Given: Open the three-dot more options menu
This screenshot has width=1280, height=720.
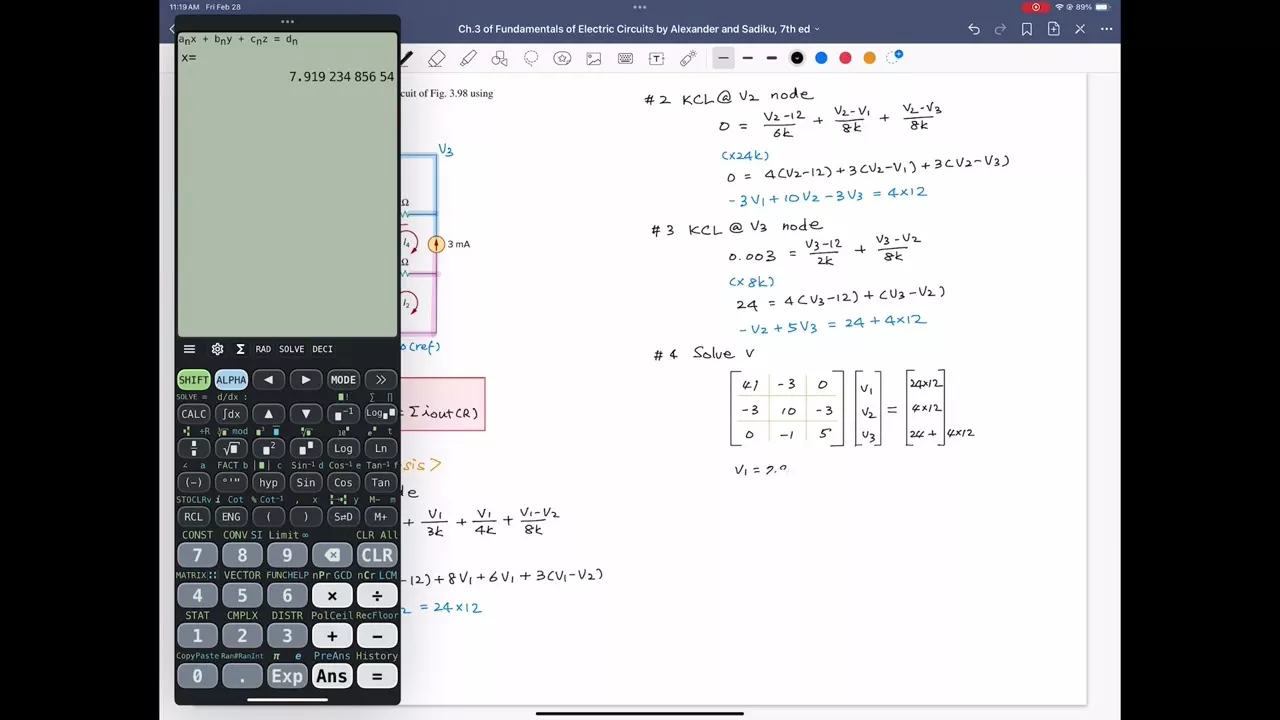Looking at the screenshot, I should 1106,30.
